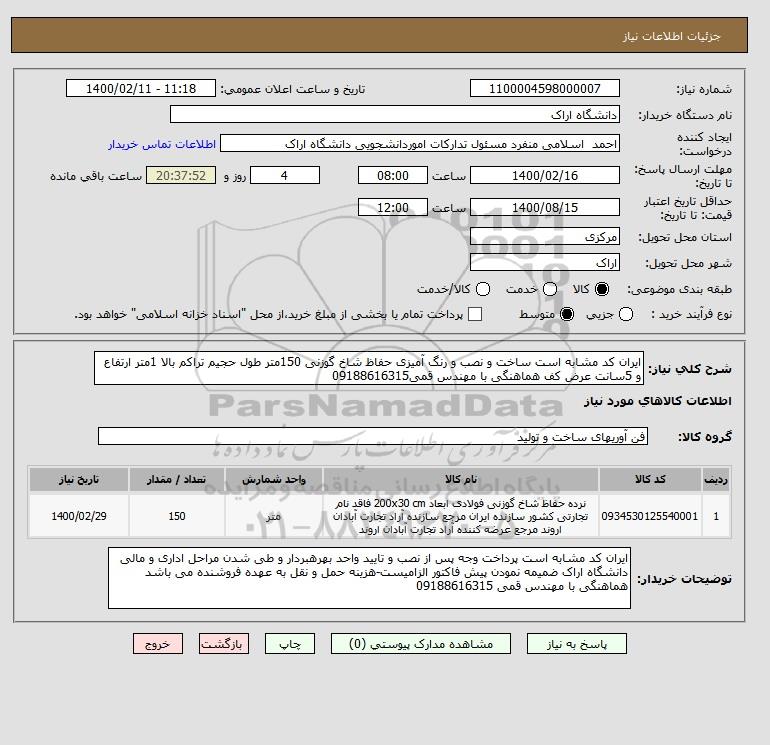Open the اطلاعات تماس خریدار link
The width and height of the screenshot is (770, 745).
click(x=162, y=144)
